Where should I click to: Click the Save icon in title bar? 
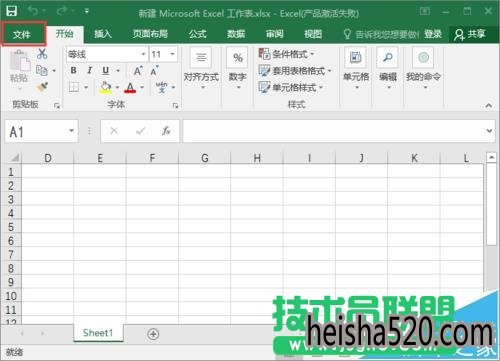pos(12,12)
